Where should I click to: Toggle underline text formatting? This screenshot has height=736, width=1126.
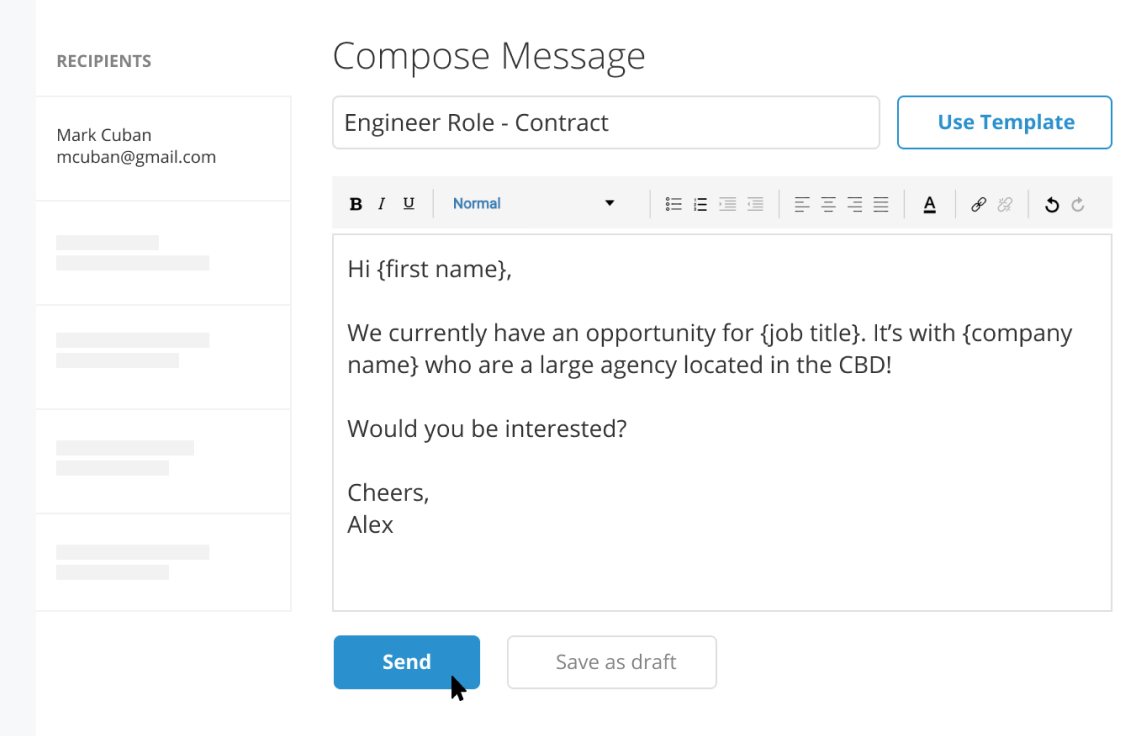point(408,204)
